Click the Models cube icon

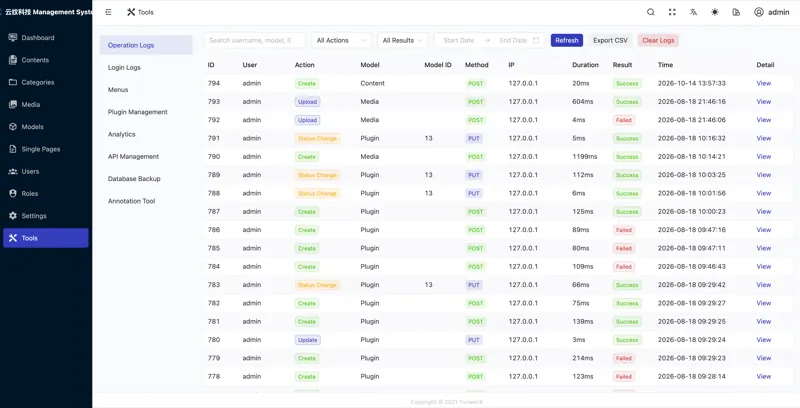click(13, 126)
